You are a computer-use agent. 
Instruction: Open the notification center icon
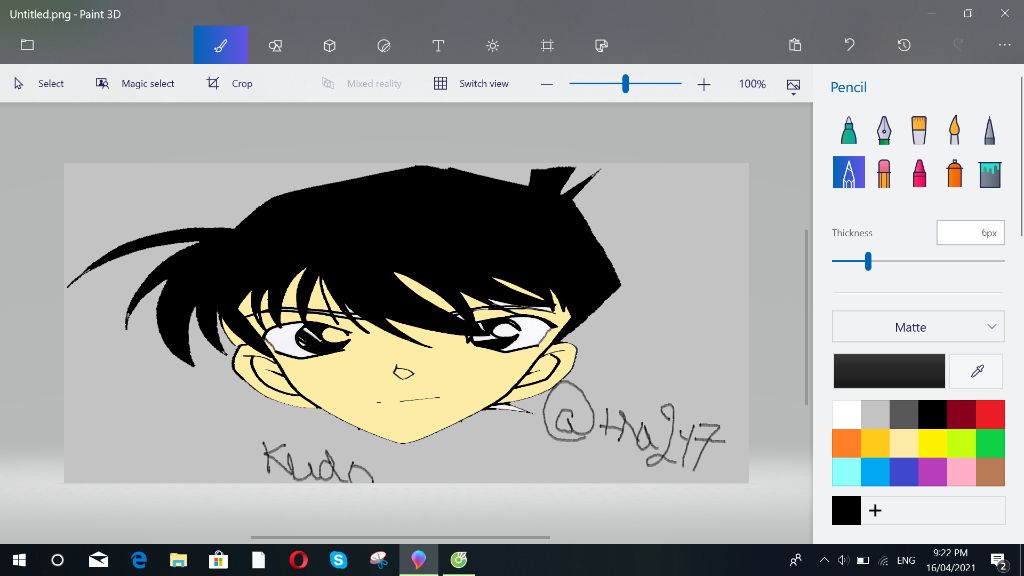pos(998,560)
